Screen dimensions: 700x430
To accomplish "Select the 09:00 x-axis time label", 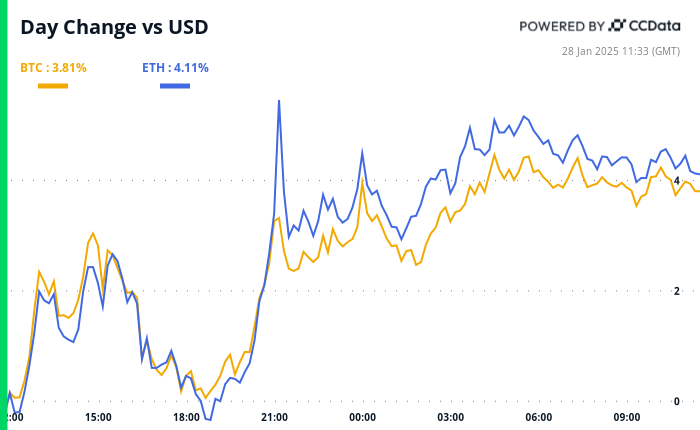I will coord(626,417).
